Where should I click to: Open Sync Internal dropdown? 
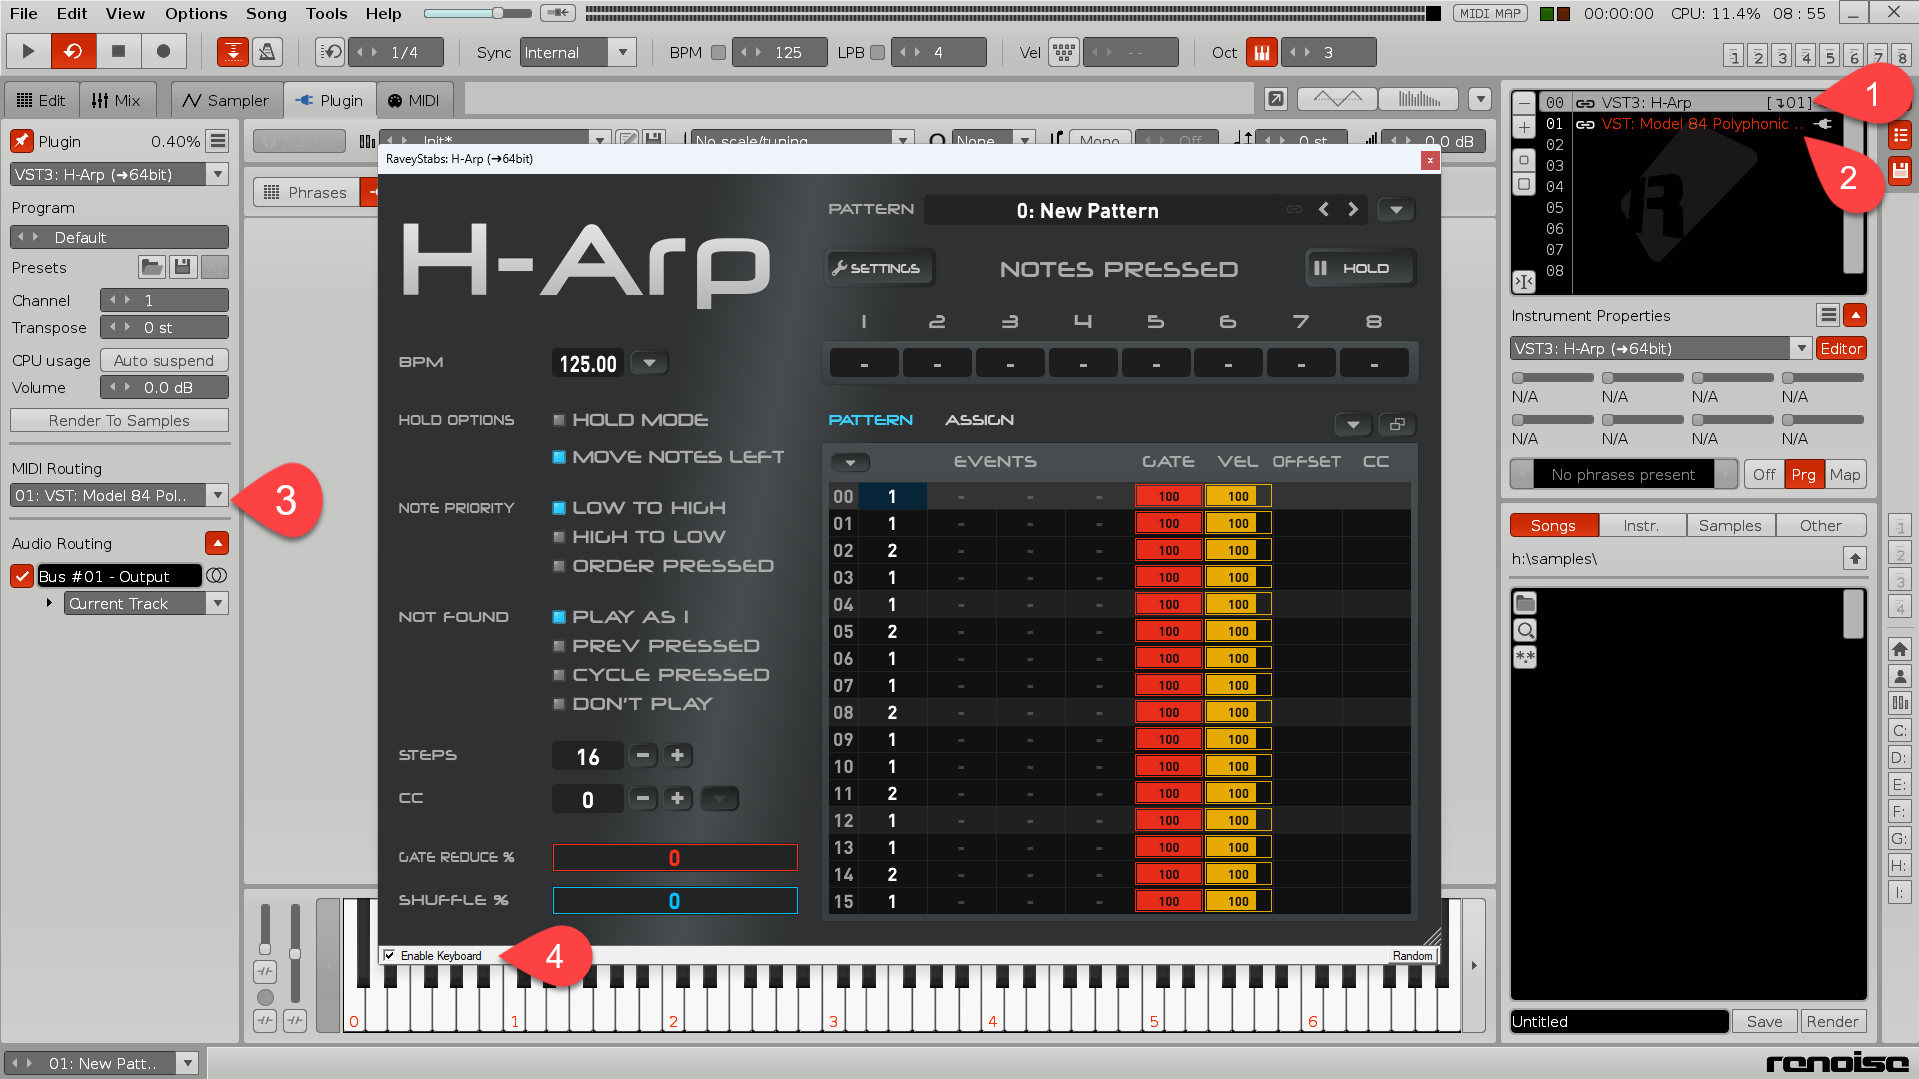click(622, 52)
